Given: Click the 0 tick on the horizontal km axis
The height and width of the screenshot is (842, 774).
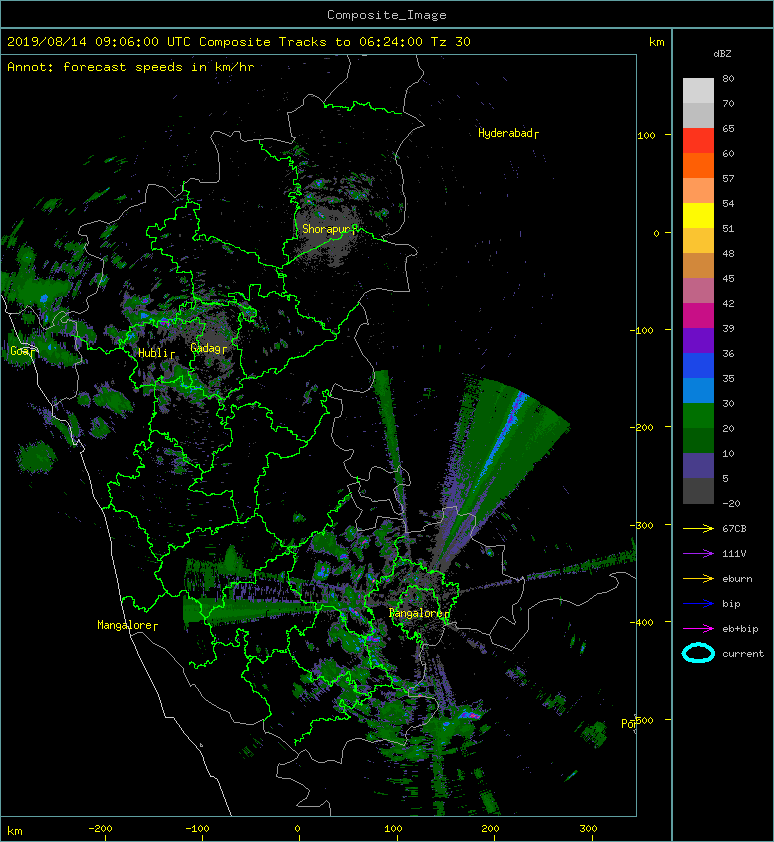Looking at the screenshot, I should pos(298,829).
